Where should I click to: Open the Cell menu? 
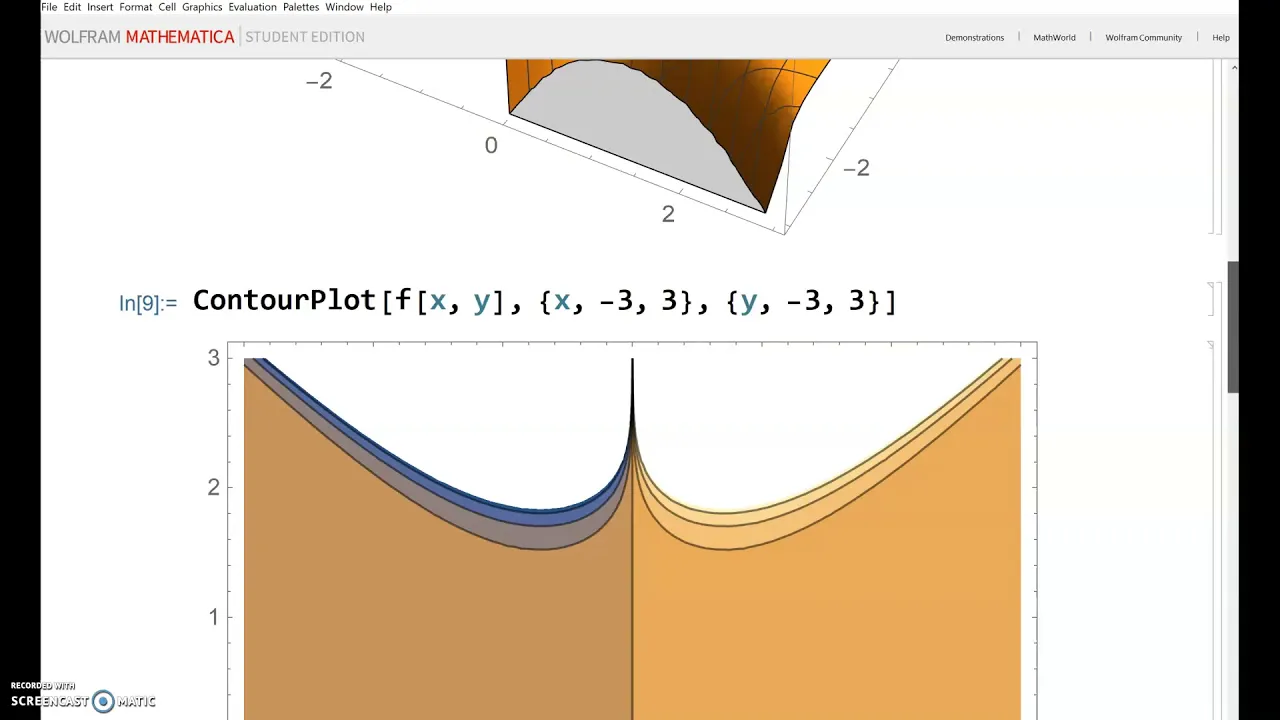coord(167,7)
